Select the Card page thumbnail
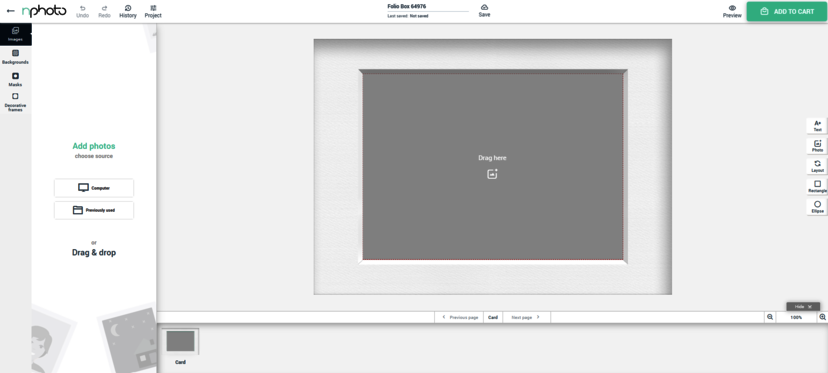 pos(181,342)
